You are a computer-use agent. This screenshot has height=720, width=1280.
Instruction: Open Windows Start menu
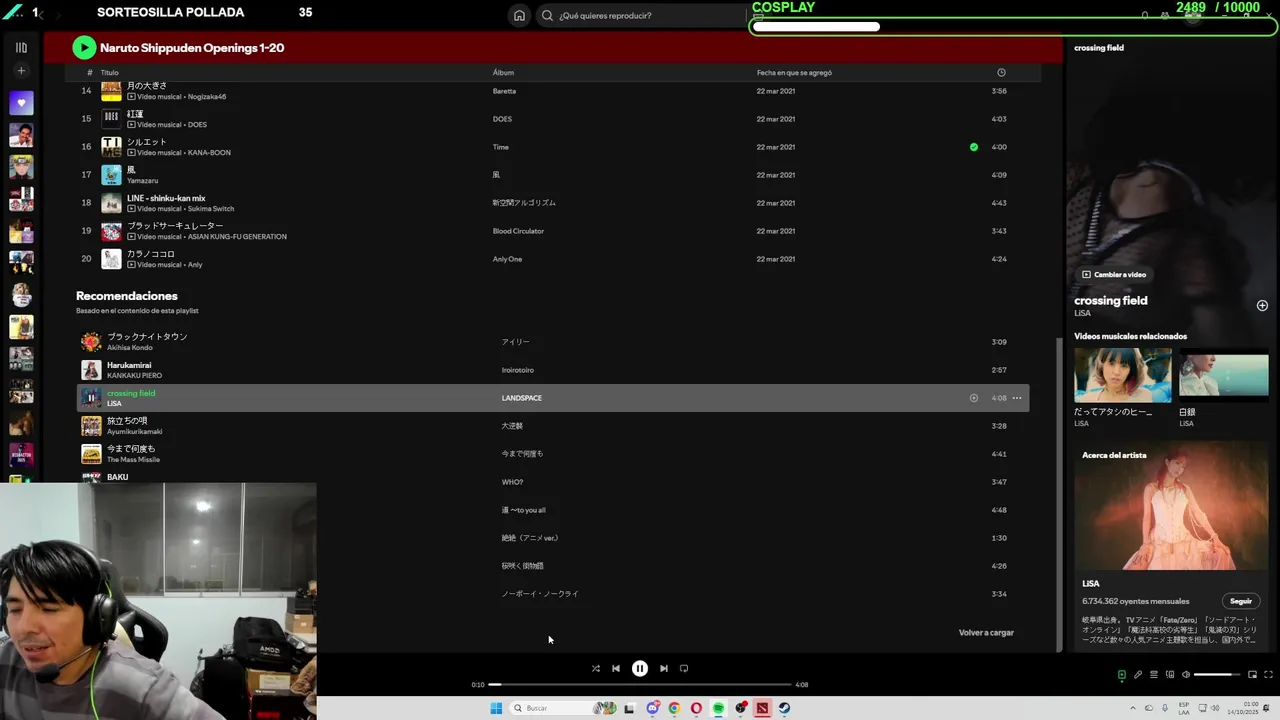496,708
